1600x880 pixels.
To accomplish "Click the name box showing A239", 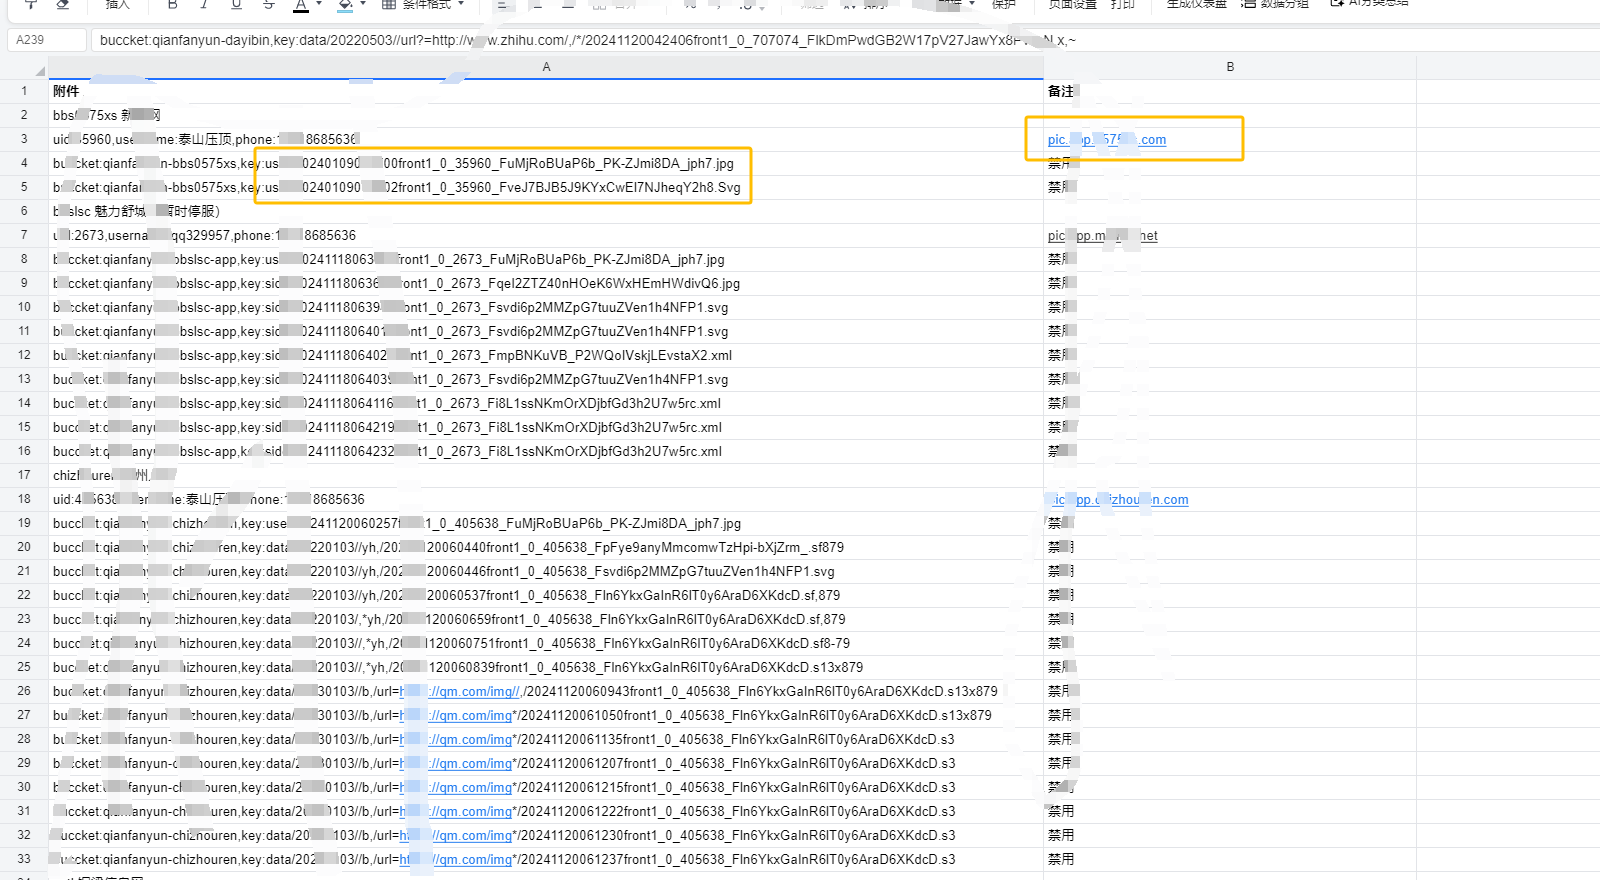I will pyautogui.click(x=46, y=40).
